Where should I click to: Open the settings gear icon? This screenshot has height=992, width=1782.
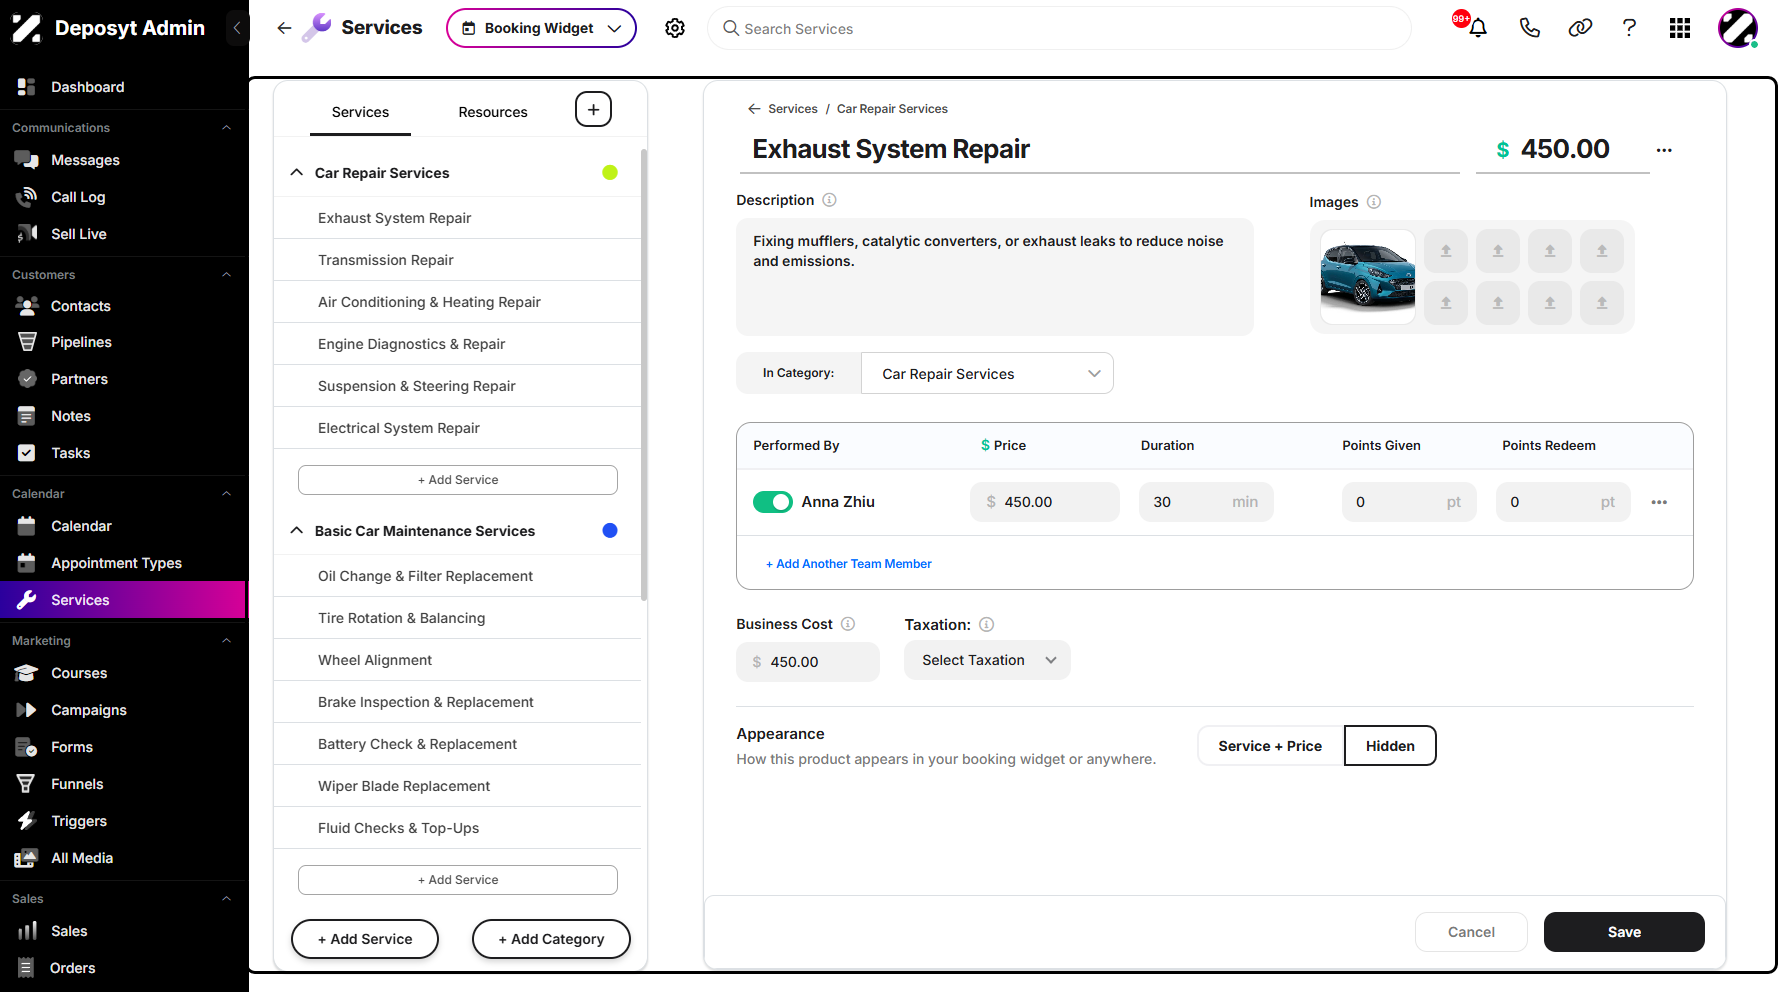point(675,28)
